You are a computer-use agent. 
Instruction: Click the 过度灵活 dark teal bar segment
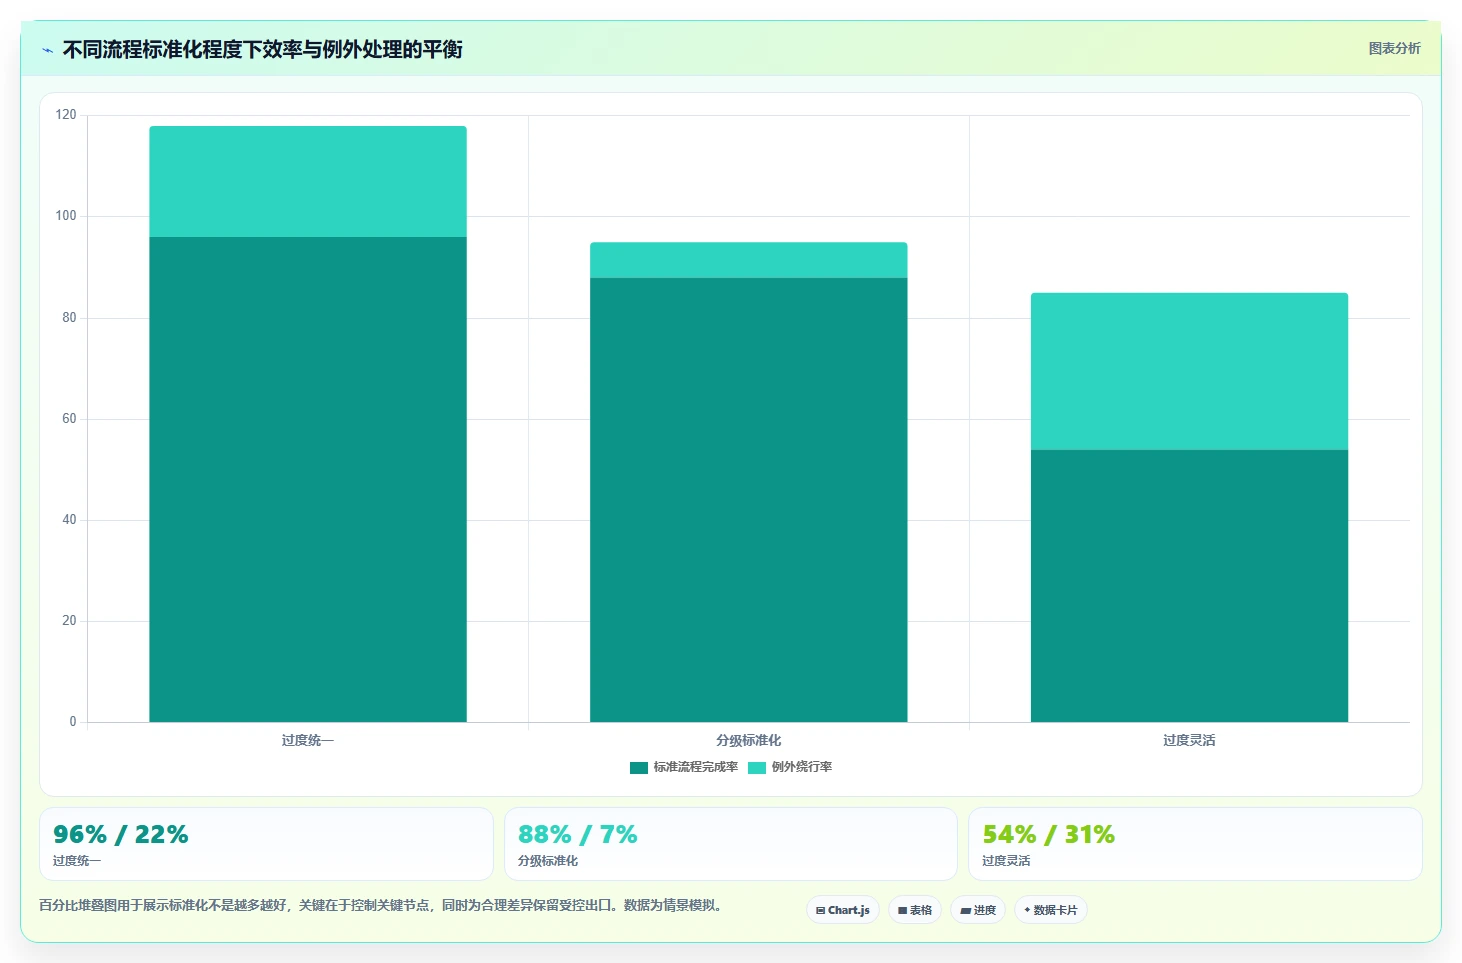(x=1189, y=586)
